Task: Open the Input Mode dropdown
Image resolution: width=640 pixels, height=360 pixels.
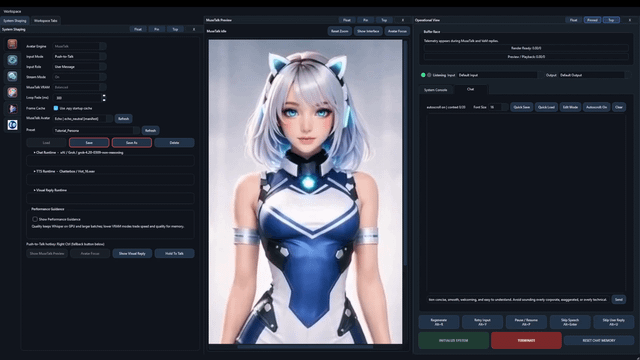Action: pos(80,56)
